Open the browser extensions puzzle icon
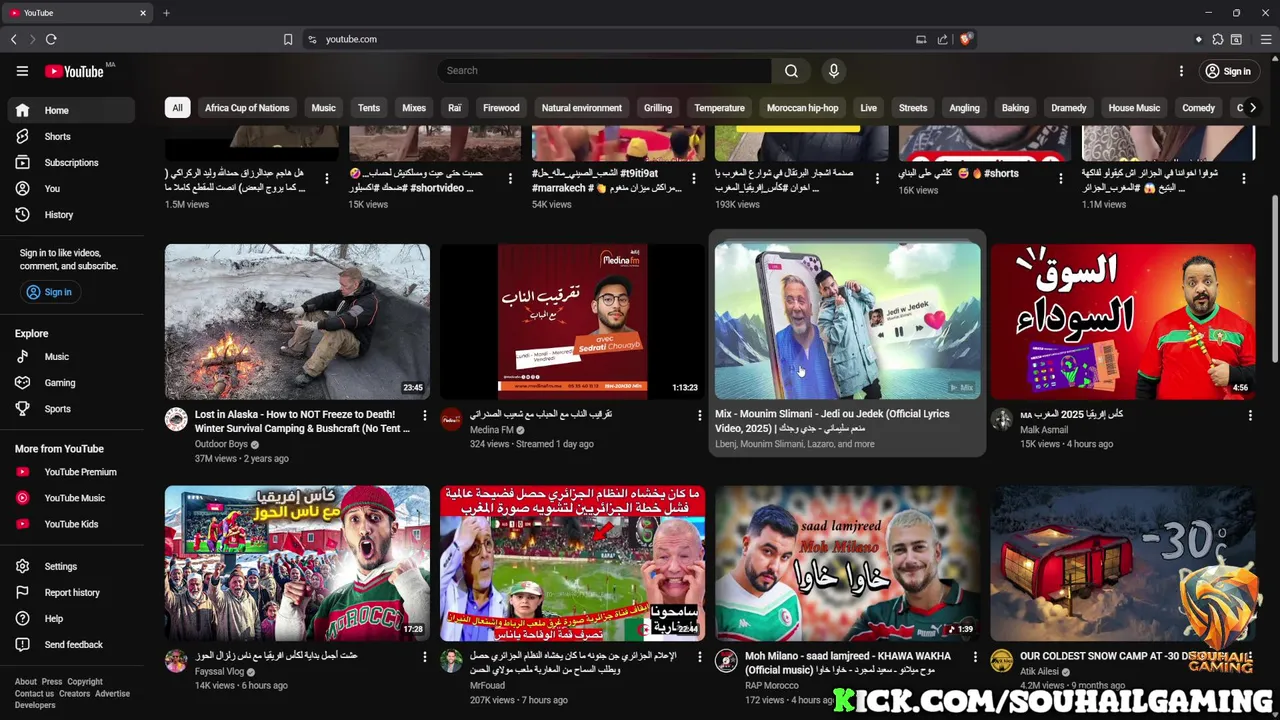Screen dimensions: 1280x720 1218,39
